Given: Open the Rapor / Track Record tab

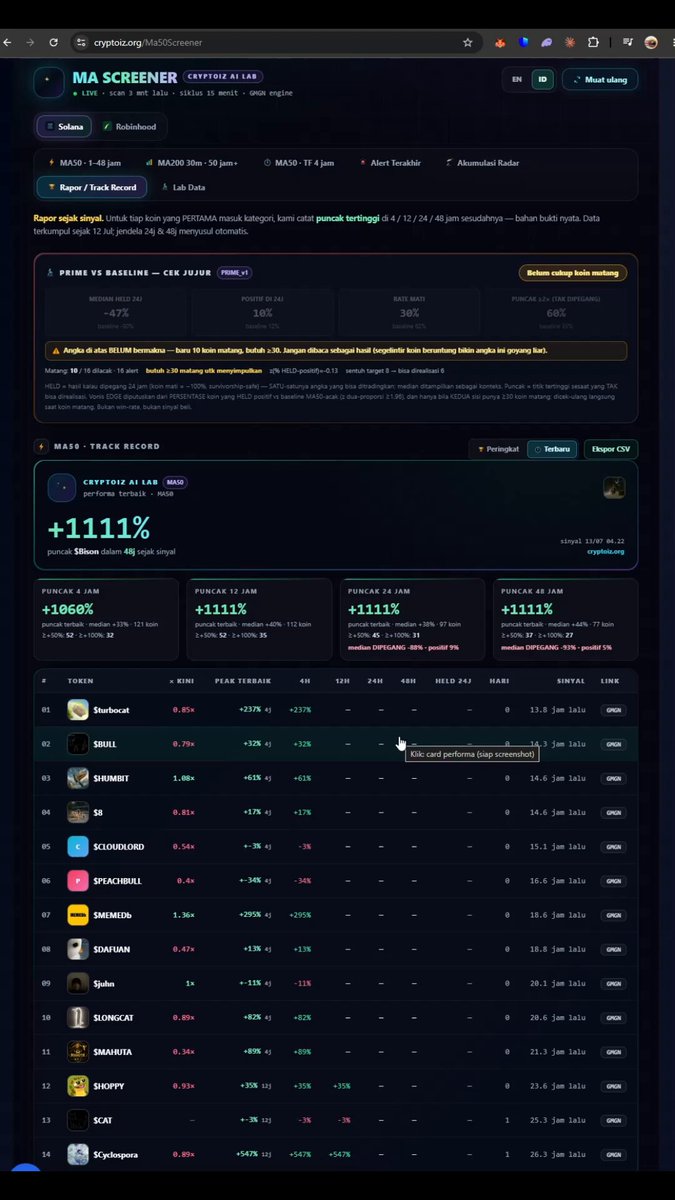Looking at the screenshot, I should click(x=92, y=187).
